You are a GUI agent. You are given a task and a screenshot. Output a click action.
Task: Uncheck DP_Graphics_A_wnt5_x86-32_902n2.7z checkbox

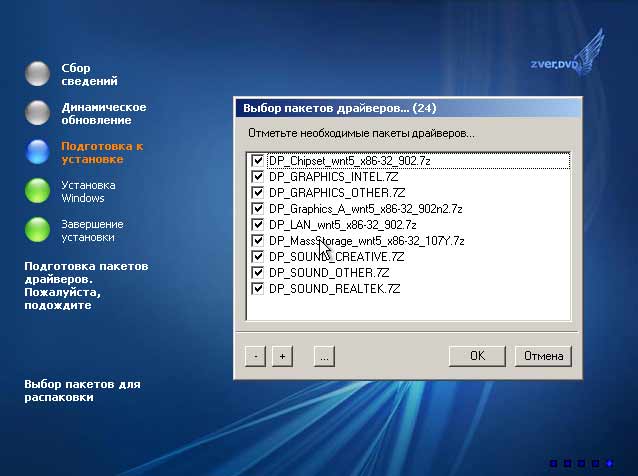click(258, 208)
